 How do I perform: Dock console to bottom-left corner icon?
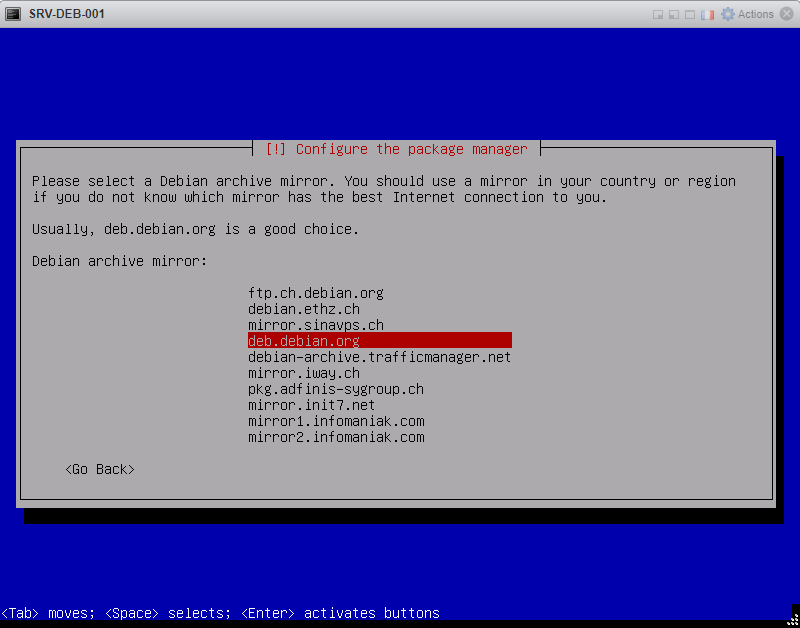674,14
